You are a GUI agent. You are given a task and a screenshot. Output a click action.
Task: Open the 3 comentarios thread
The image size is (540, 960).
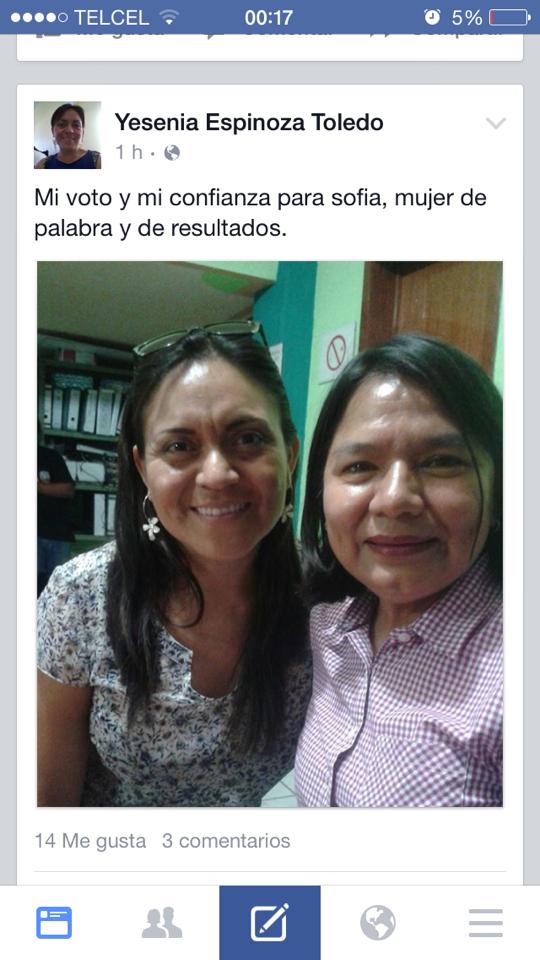click(226, 841)
